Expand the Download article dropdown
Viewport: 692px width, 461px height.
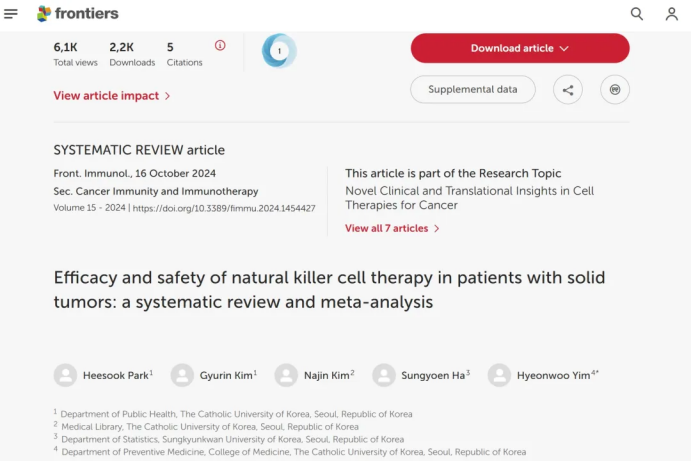point(520,48)
